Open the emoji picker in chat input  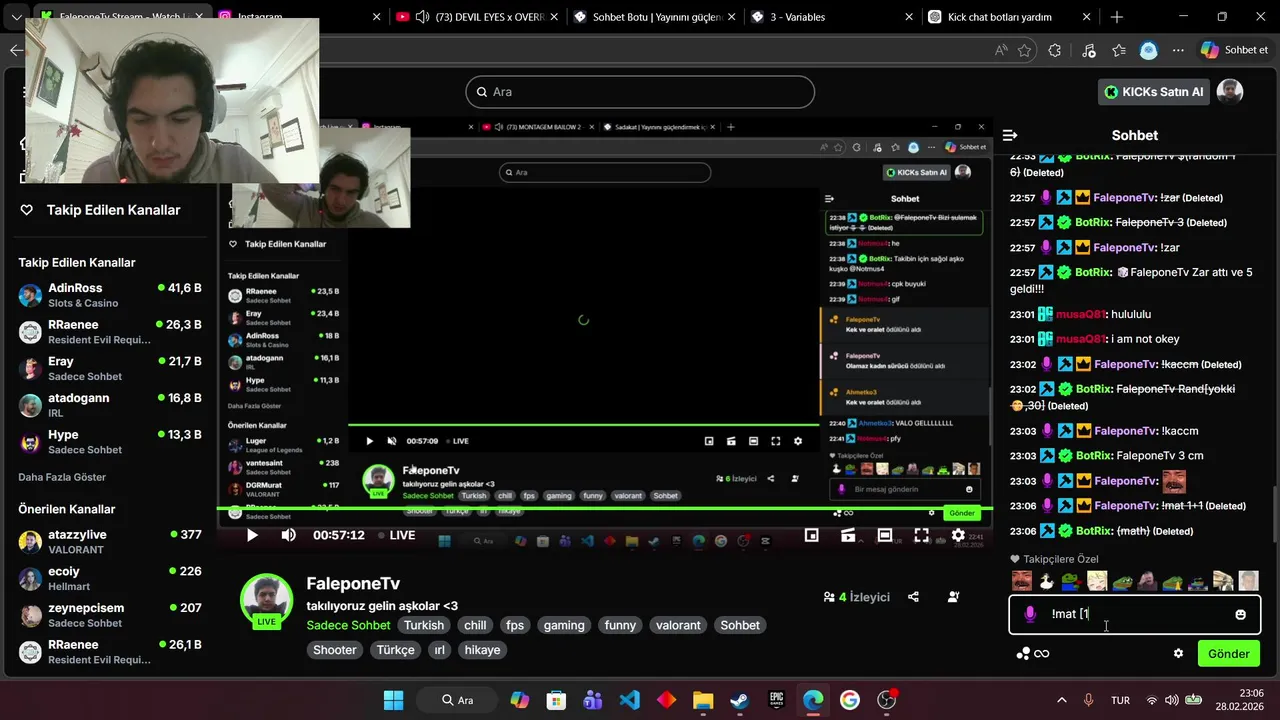(x=1240, y=614)
